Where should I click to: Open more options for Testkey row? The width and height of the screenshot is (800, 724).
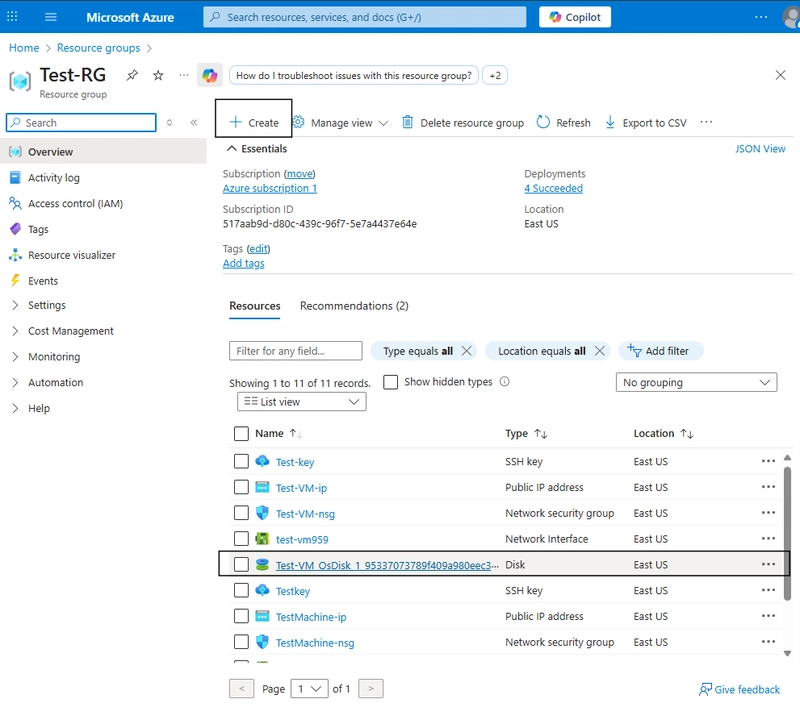pos(768,590)
